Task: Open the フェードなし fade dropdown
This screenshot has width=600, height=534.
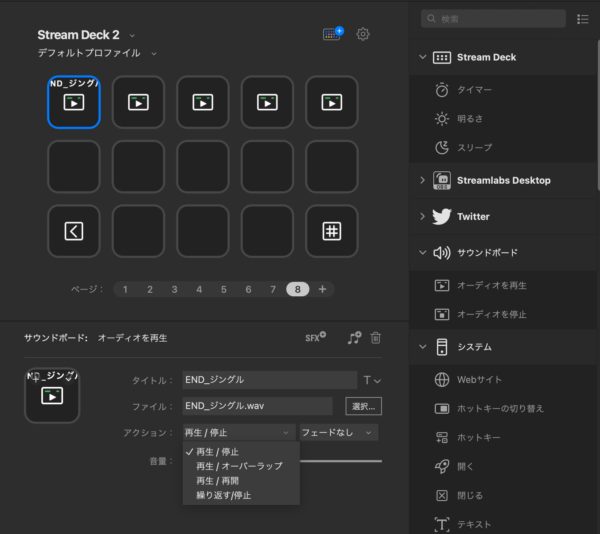Action: [x=337, y=433]
